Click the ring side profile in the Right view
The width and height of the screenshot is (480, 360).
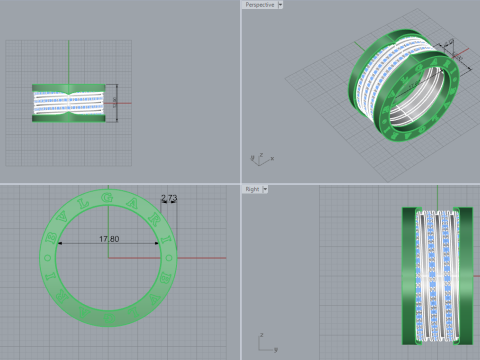[437, 276]
